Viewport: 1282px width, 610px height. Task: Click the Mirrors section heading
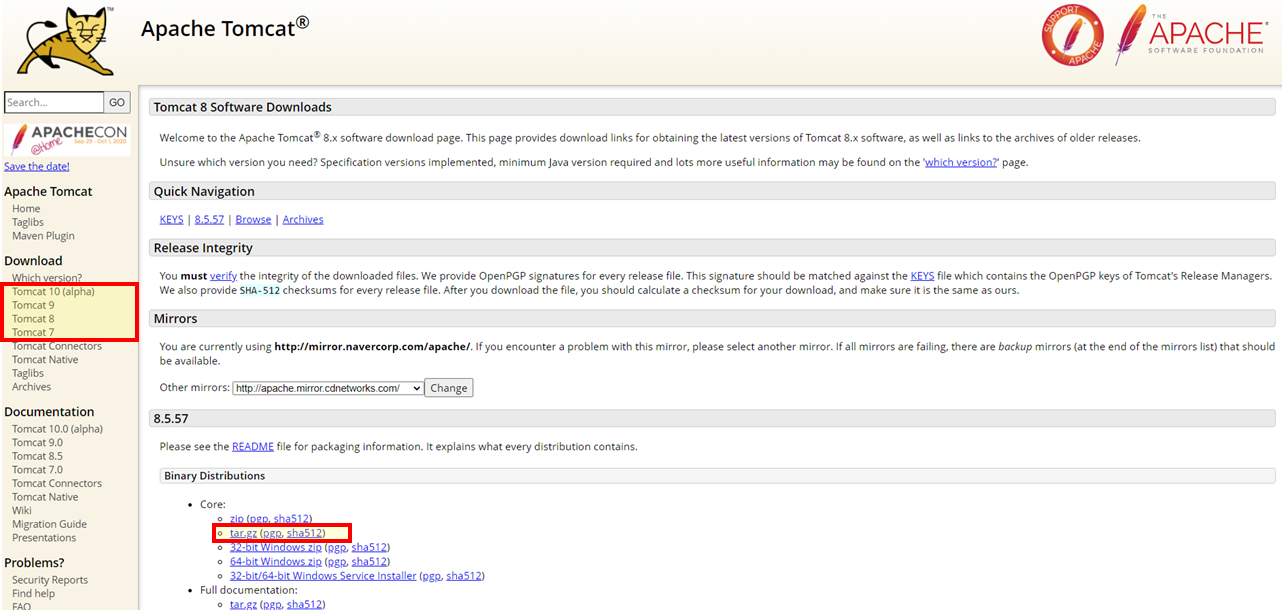tap(175, 318)
